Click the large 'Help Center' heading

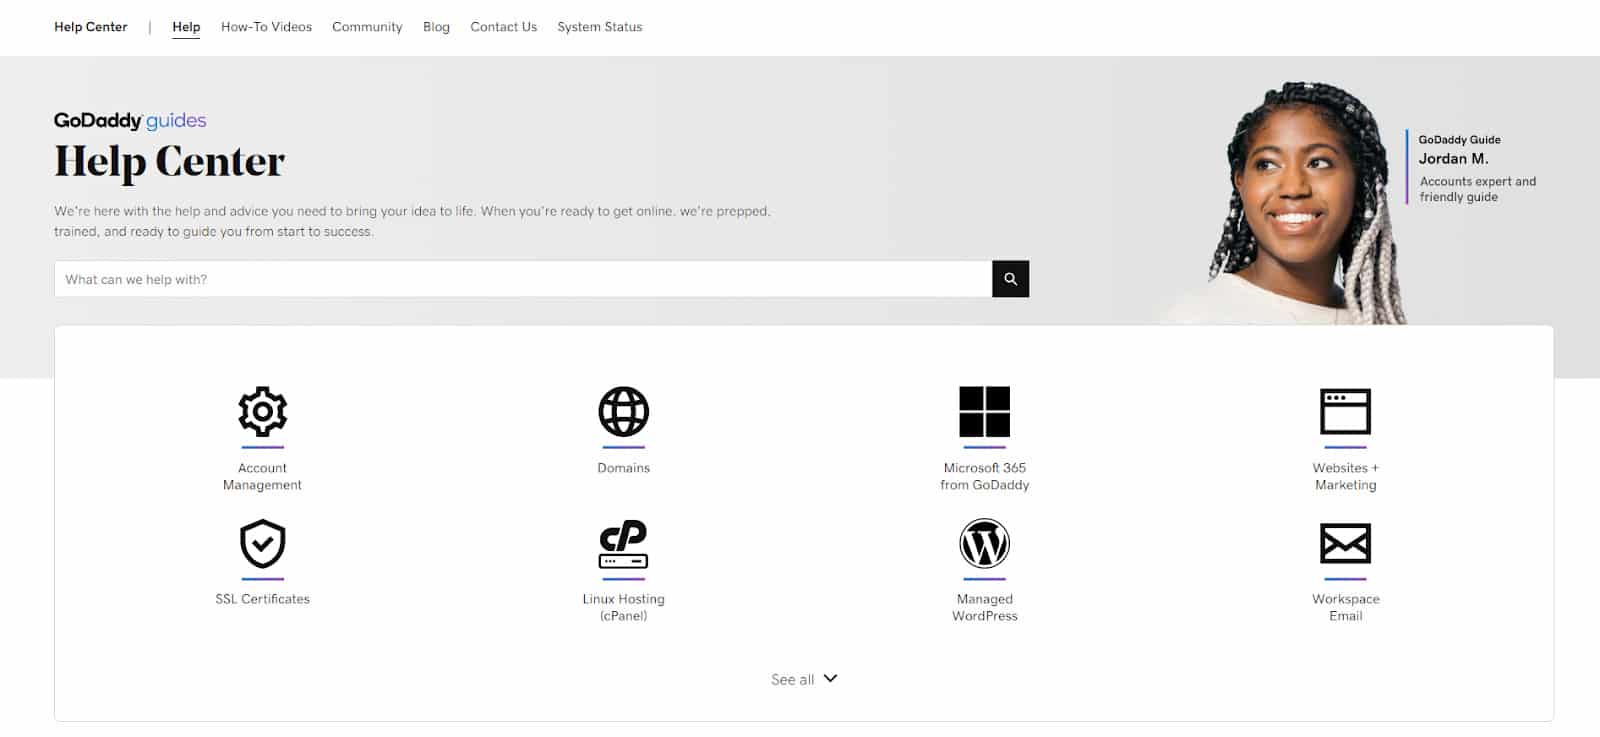[x=169, y=162]
